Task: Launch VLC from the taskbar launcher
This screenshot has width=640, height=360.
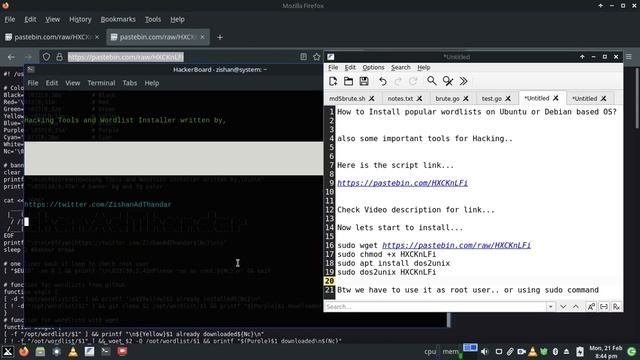Action: [x=73, y=351]
